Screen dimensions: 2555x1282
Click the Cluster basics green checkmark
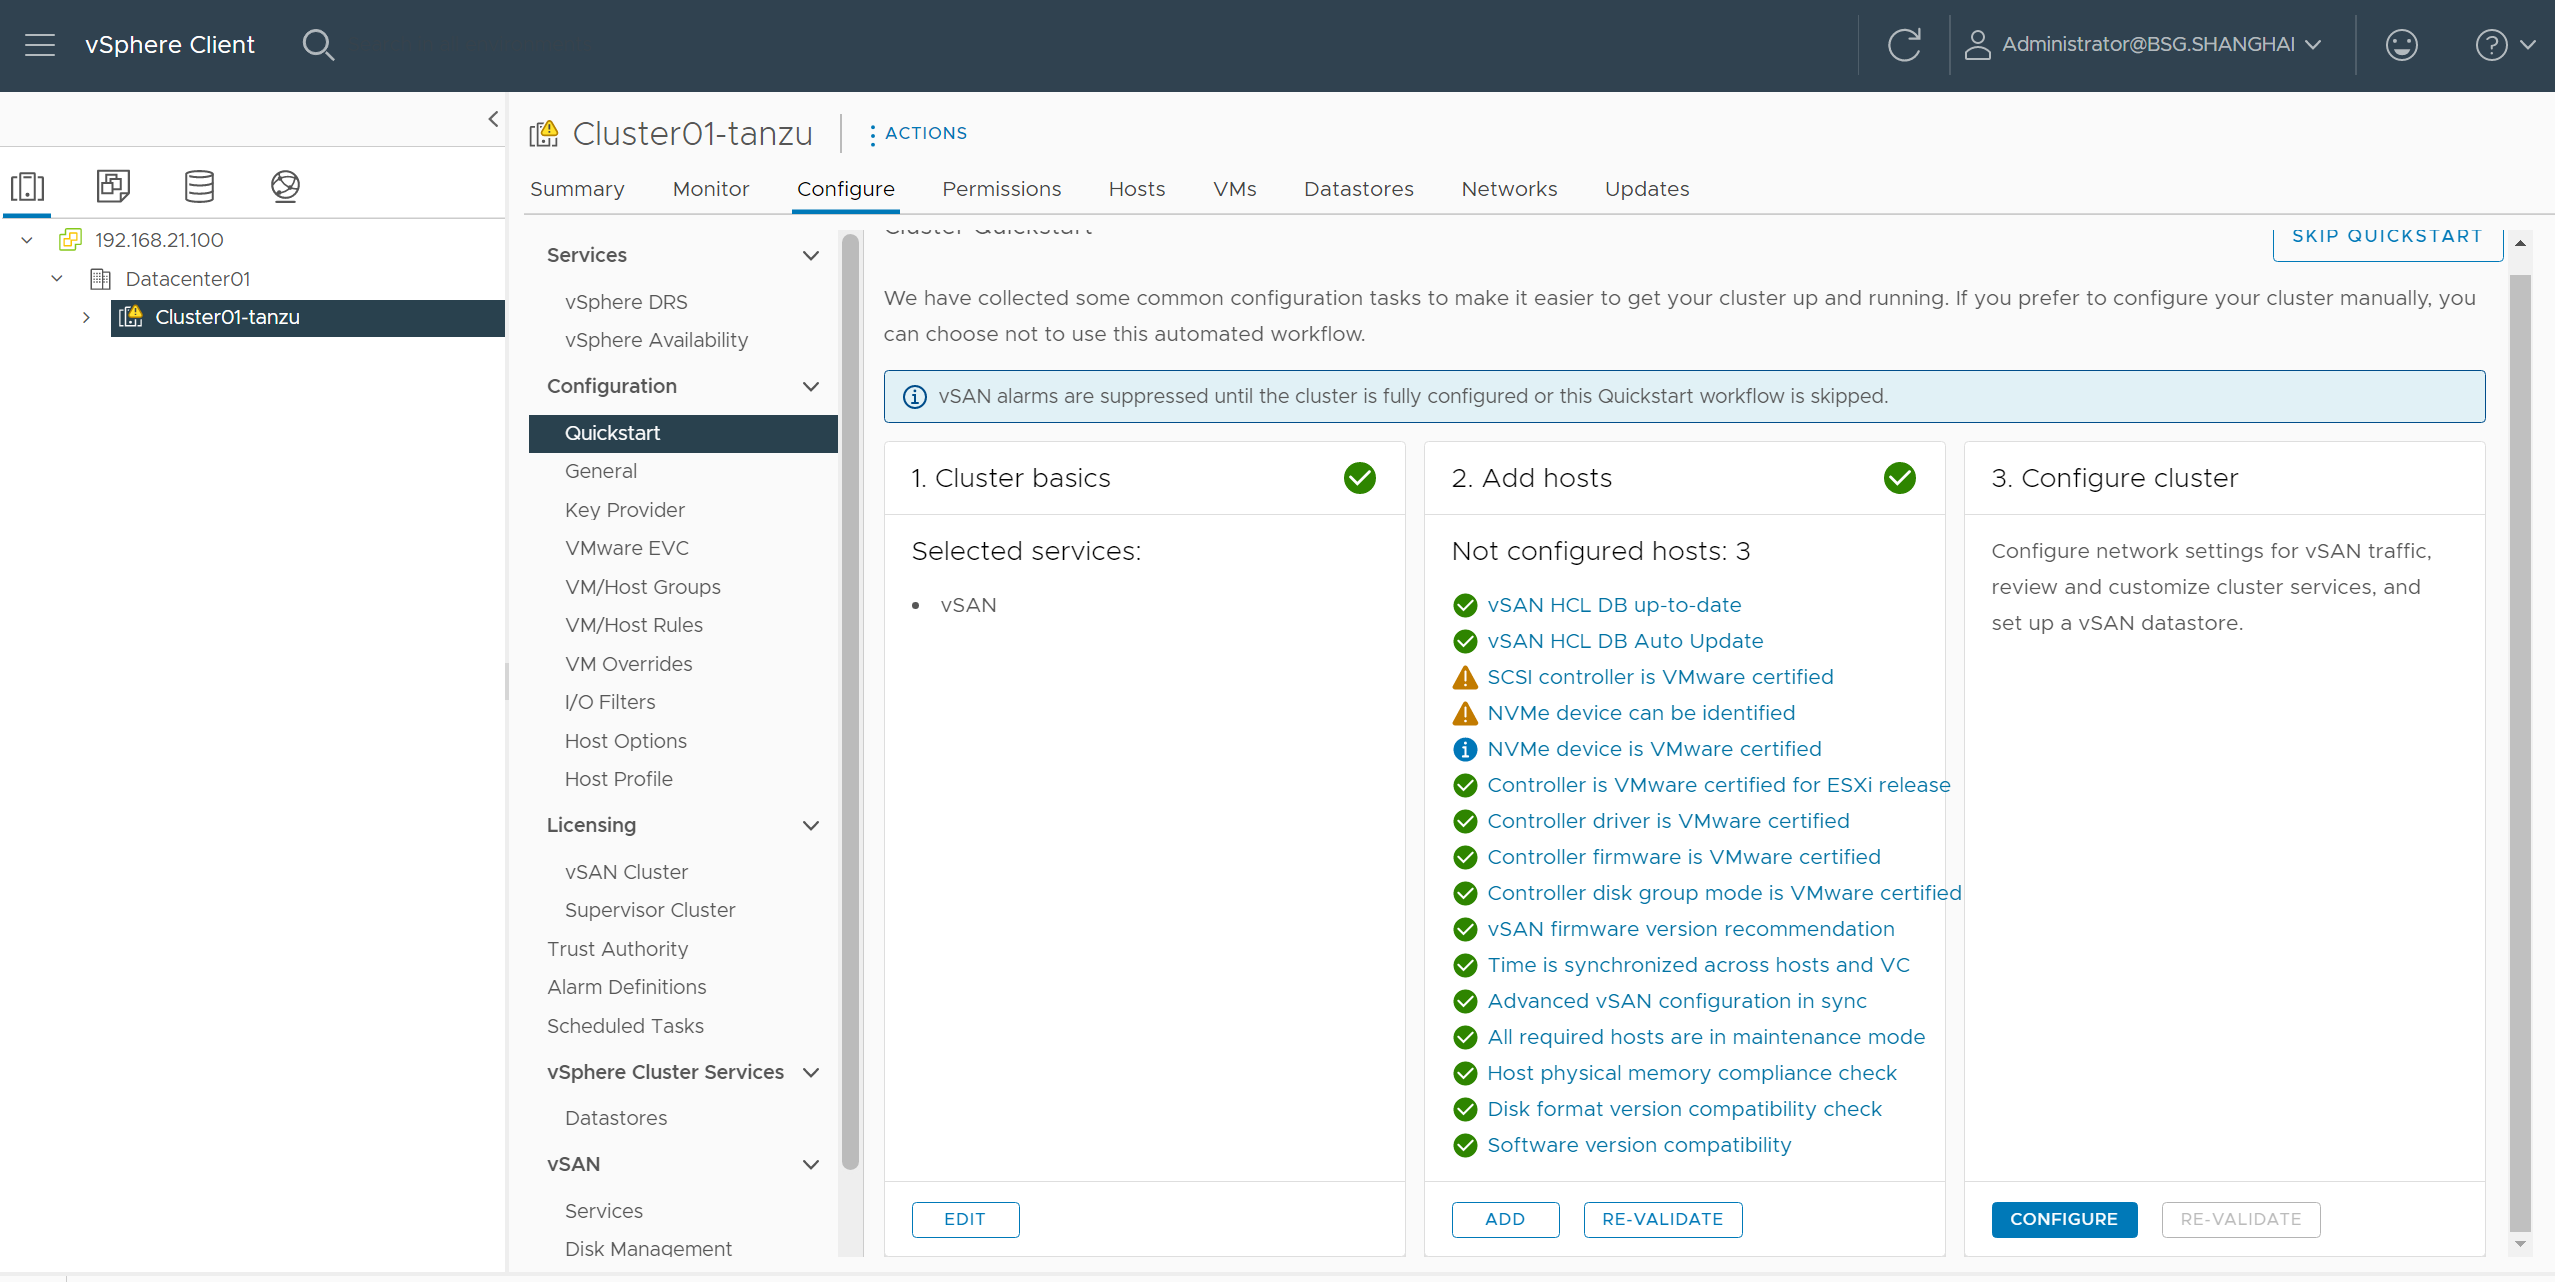[1359, 478]
